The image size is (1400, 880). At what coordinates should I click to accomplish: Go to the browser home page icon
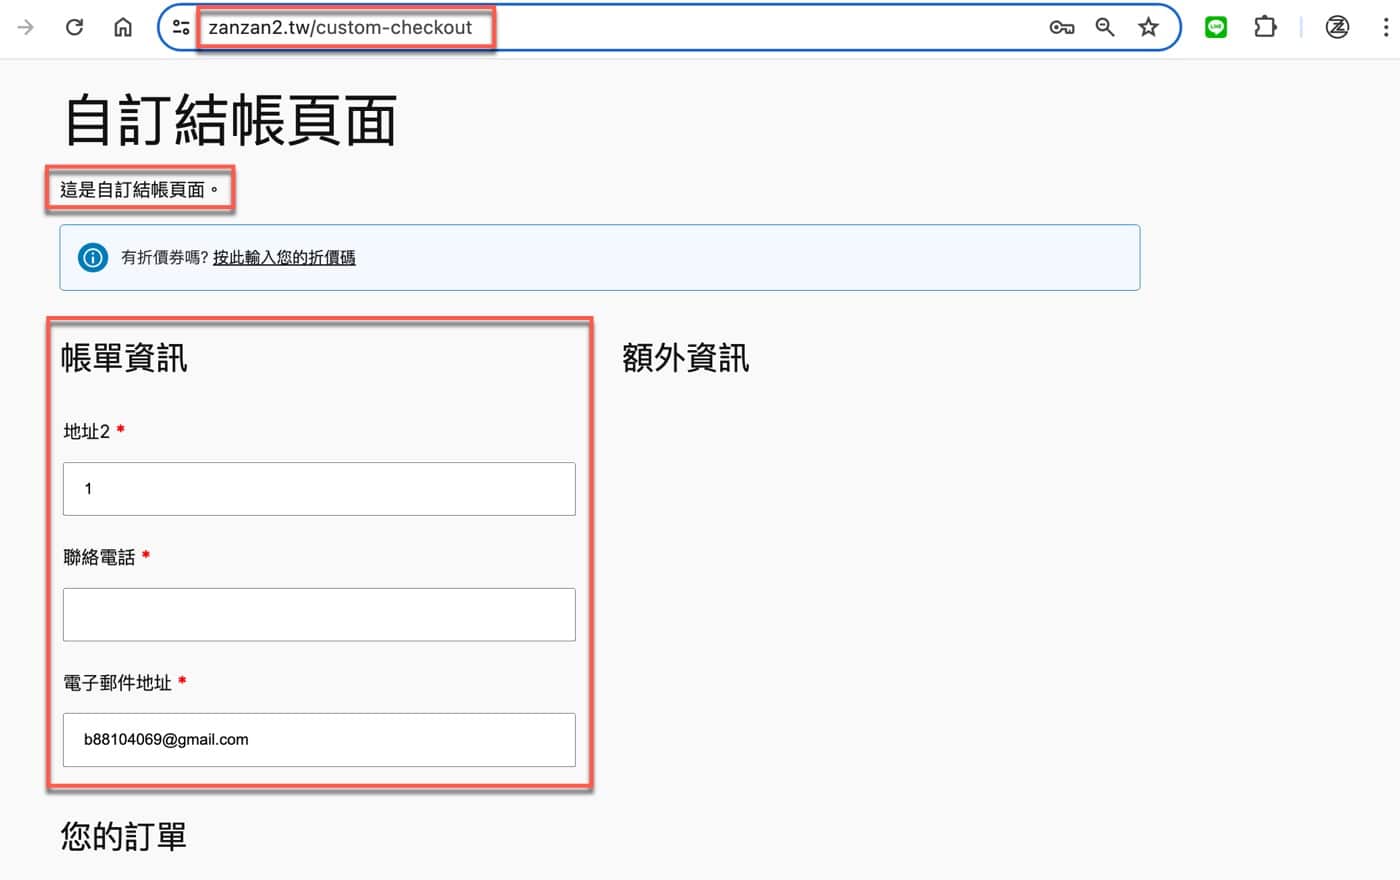pyautogui.click(x=123, y=27)
